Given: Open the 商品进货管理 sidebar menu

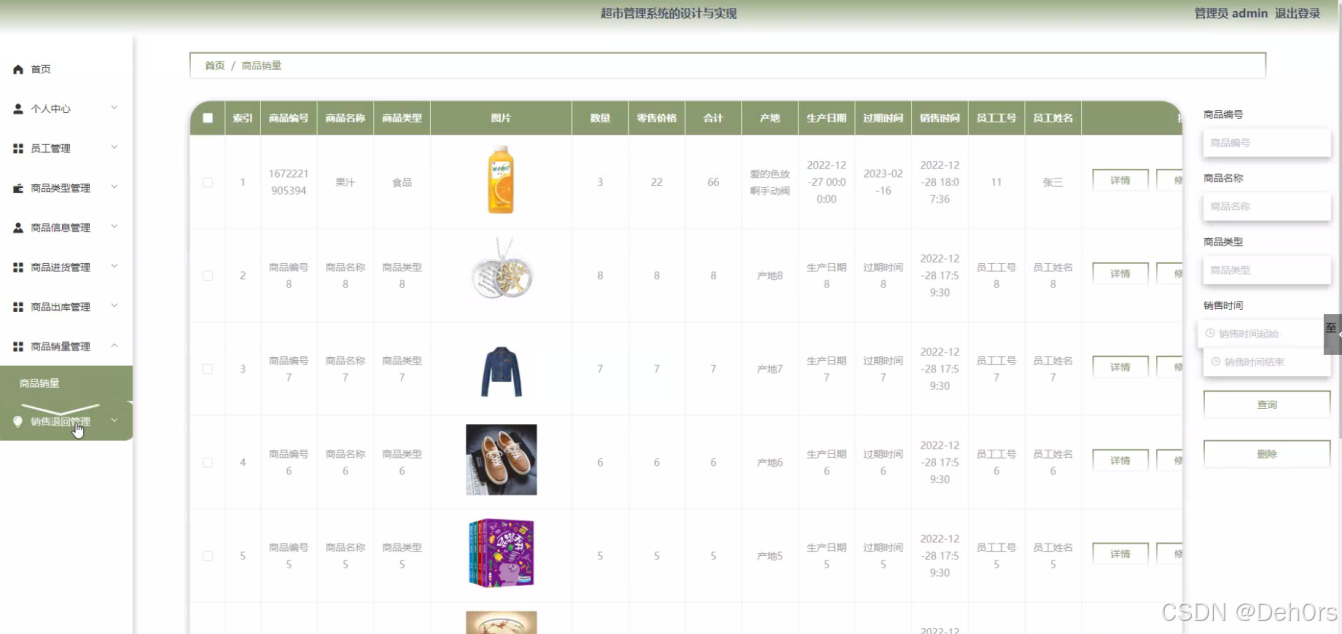Looking at the screenshot, I should tap(66, 267).
